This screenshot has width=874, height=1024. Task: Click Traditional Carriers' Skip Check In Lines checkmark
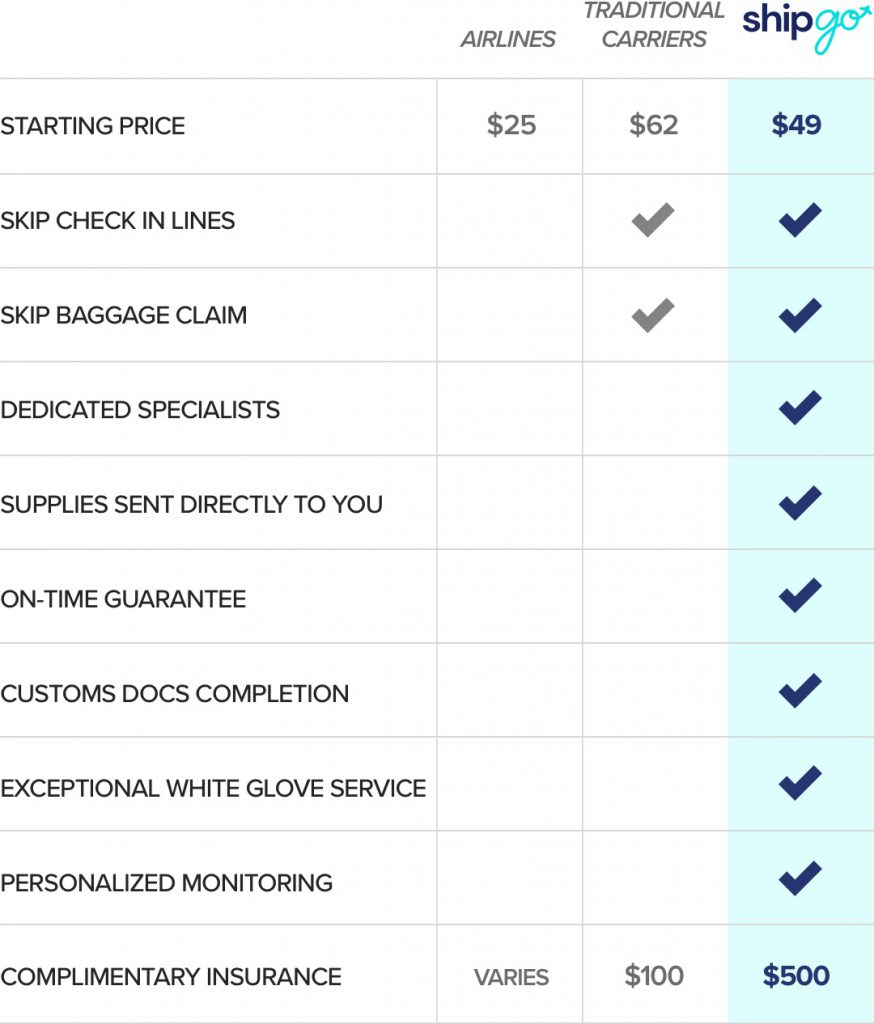coord(653,220)
